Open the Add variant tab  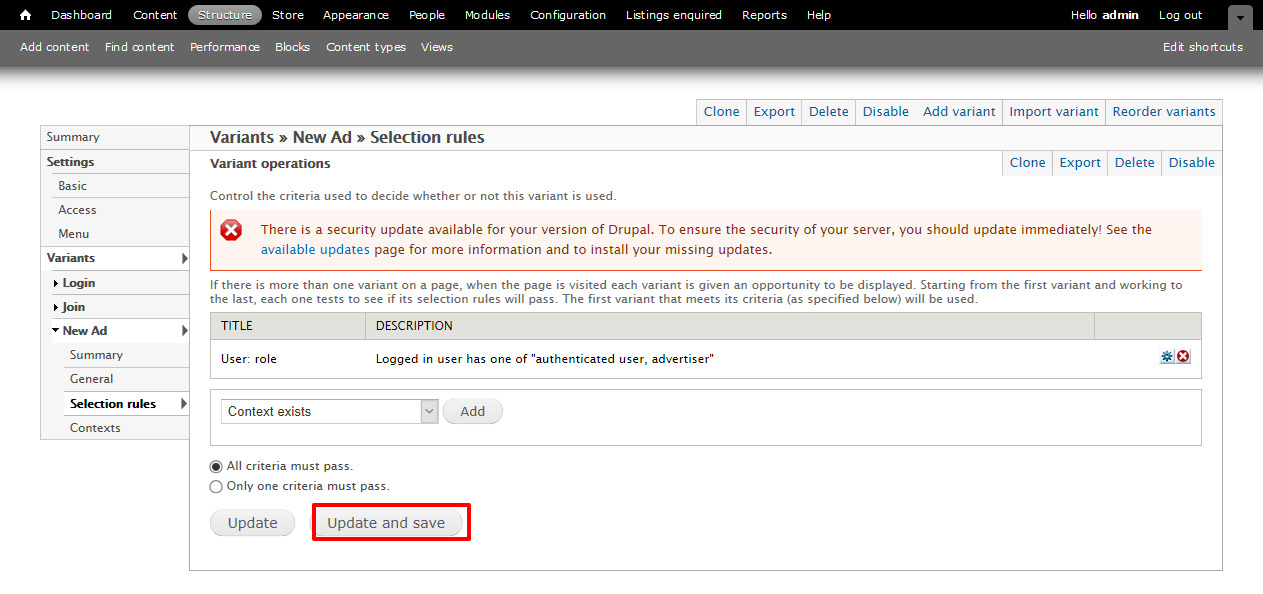pyautogui.click(x=958, y=112)
